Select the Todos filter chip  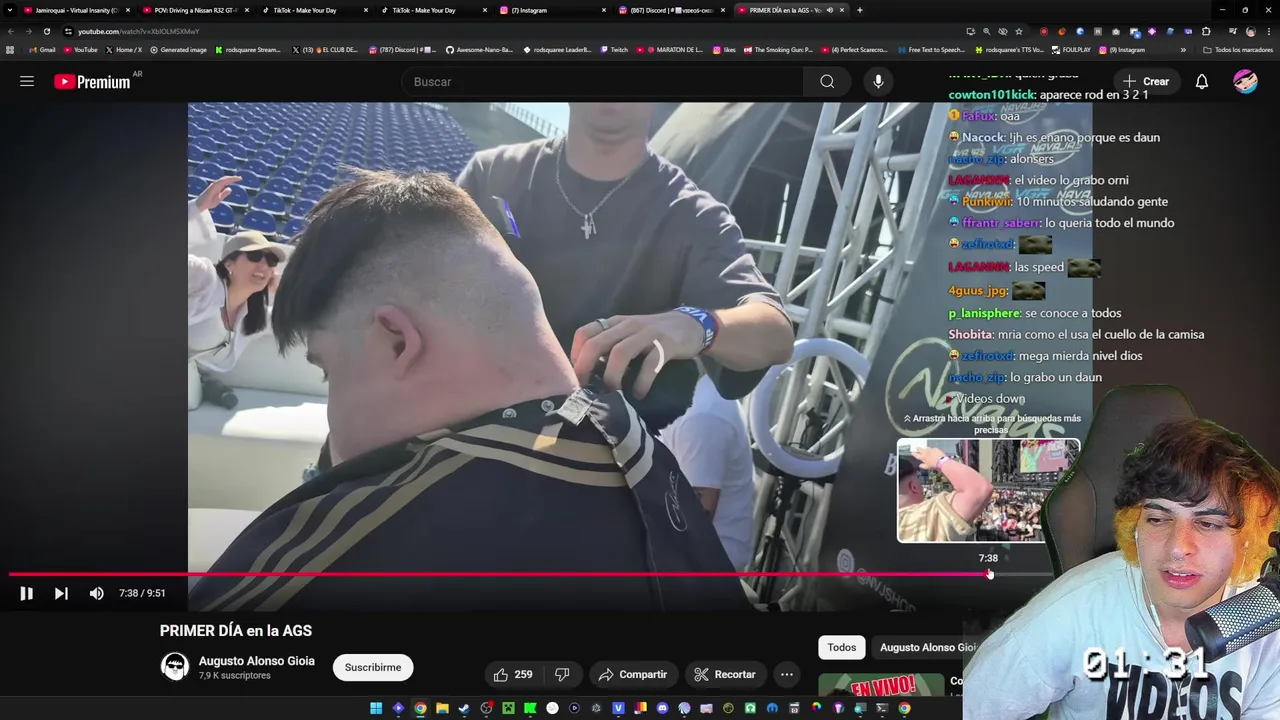point(842,647)
